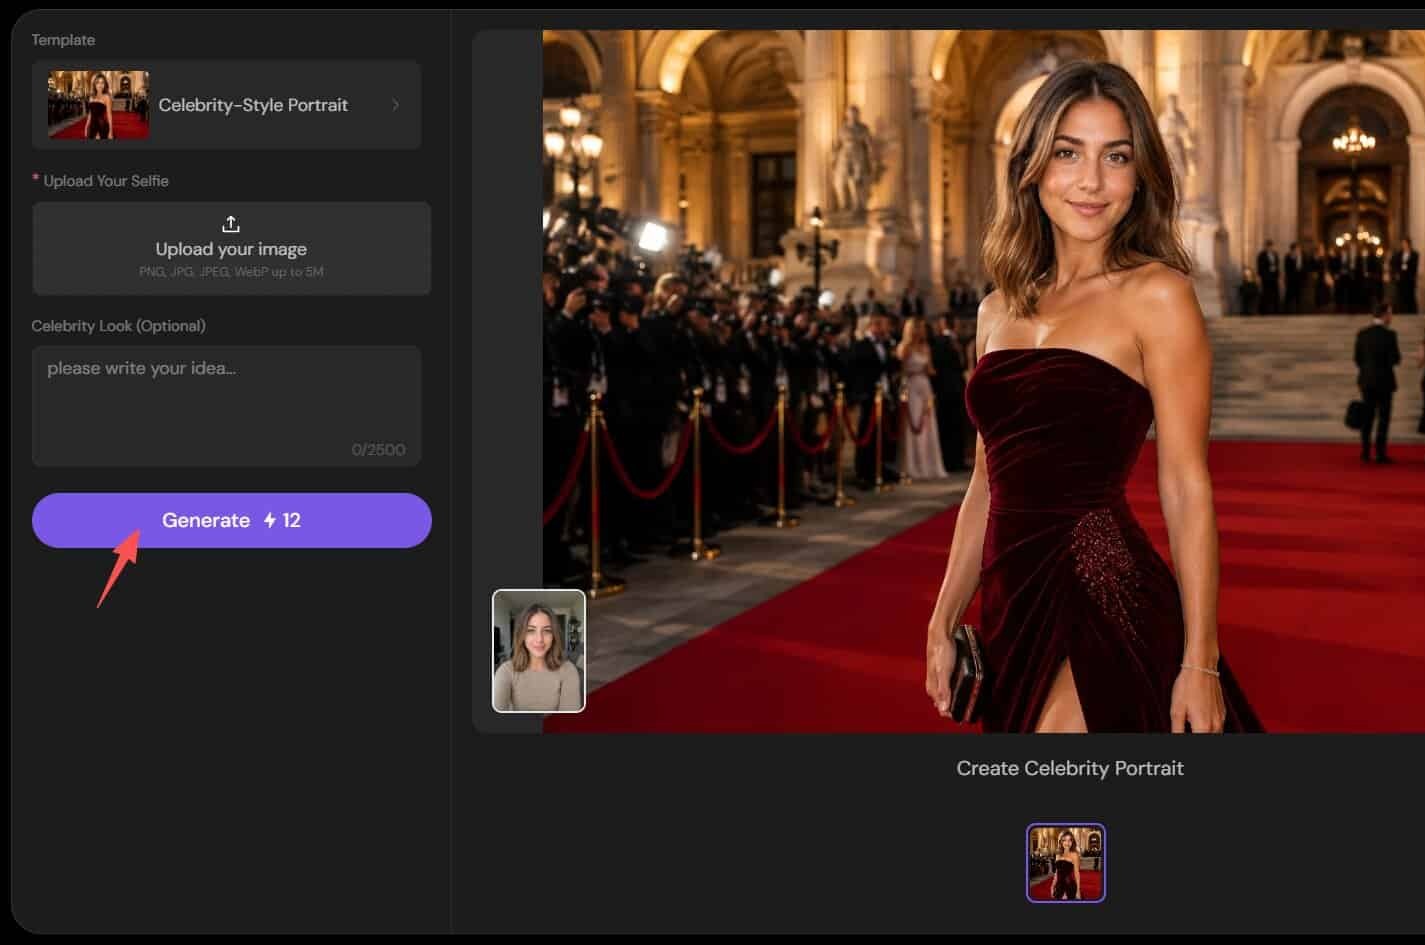
Task: Click the chevron arrow beside Celebrity-Style Portrait
Action: pyautogui.click(x=396, y=105)
